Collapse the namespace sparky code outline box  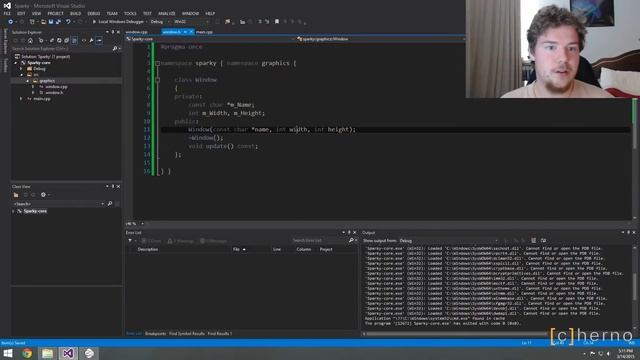click(x=158, y=63)
